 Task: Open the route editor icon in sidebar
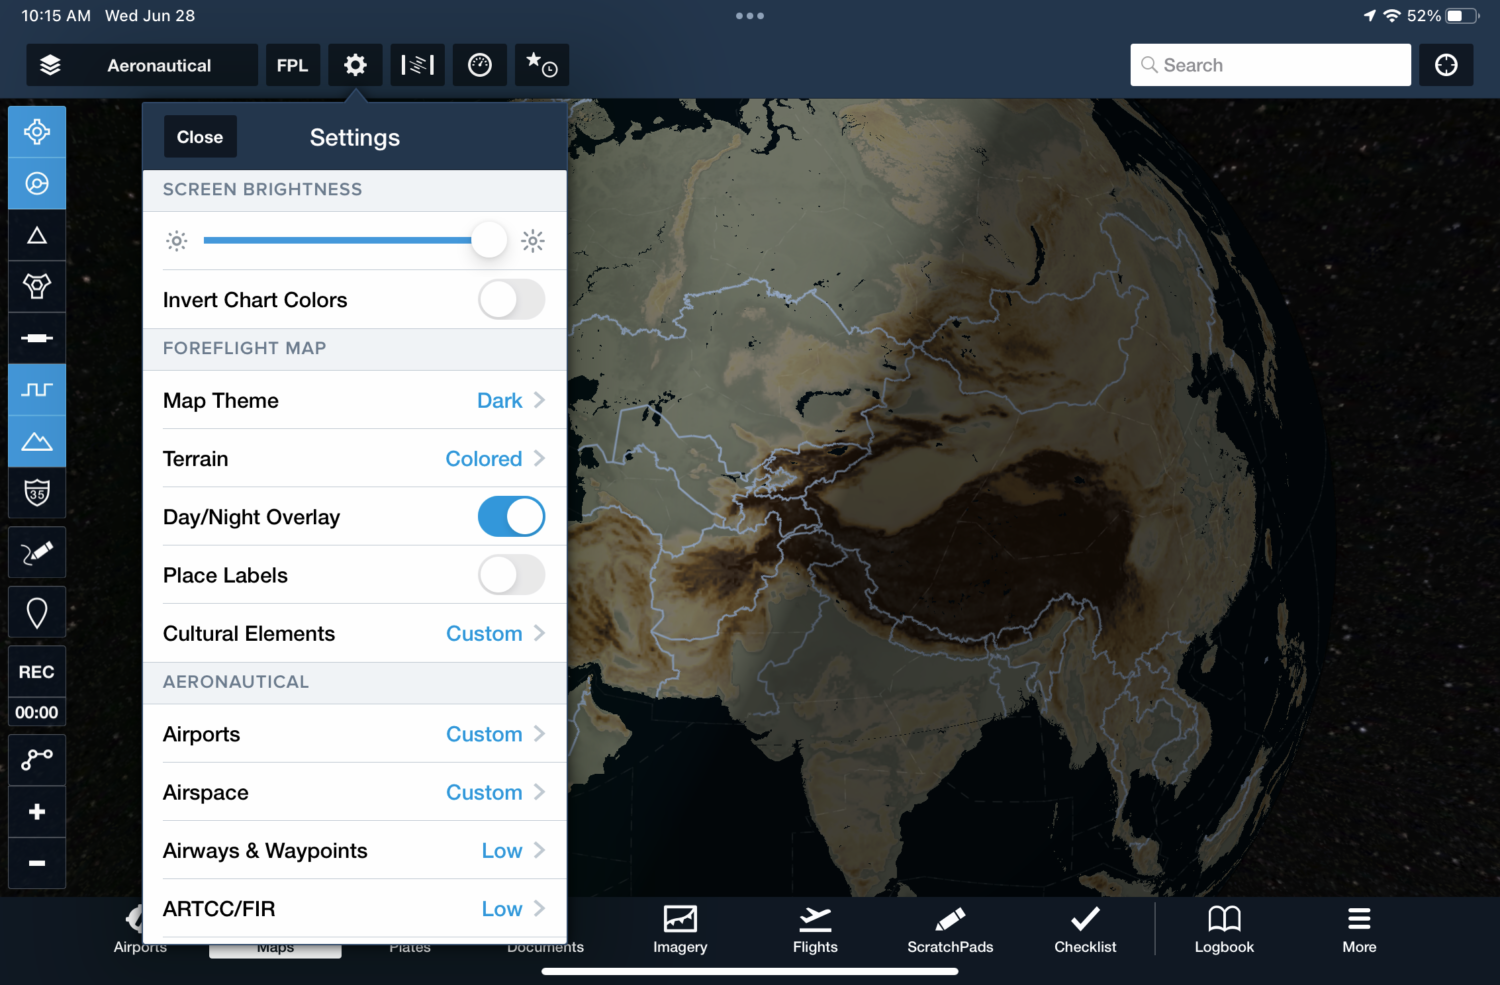point(37,759)
